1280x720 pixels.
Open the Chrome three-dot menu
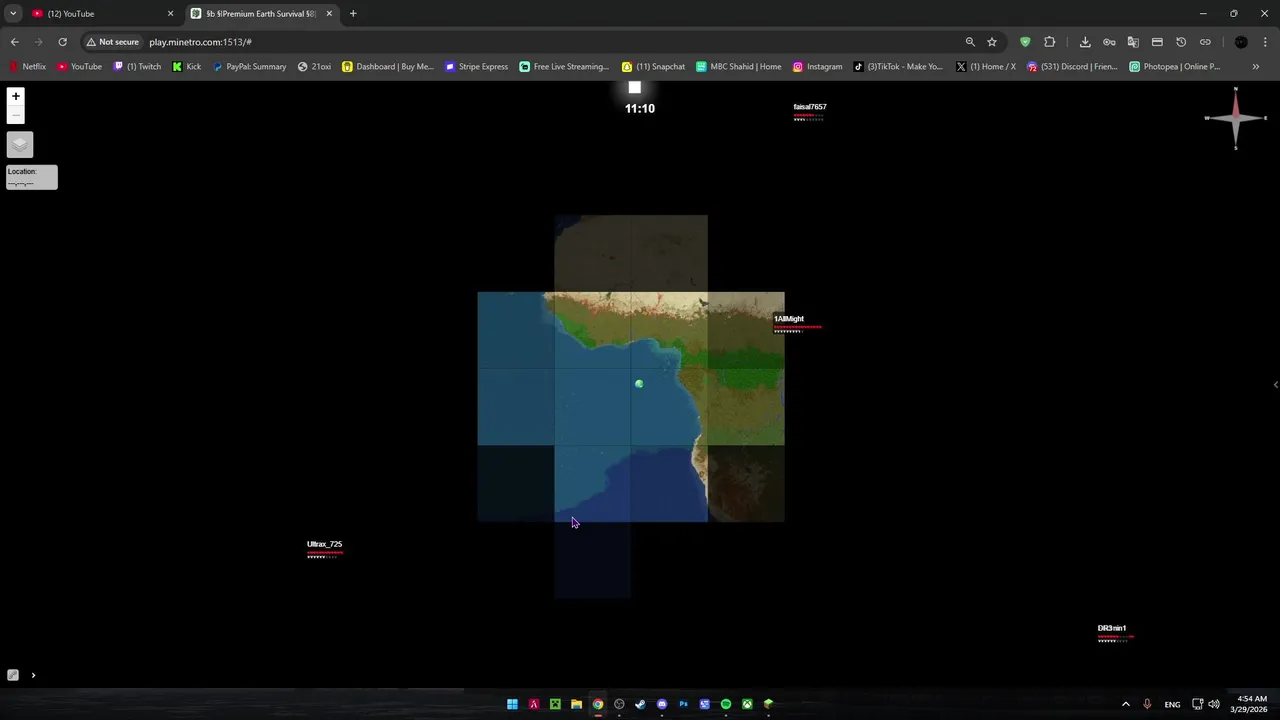[x=1266, y=42]
